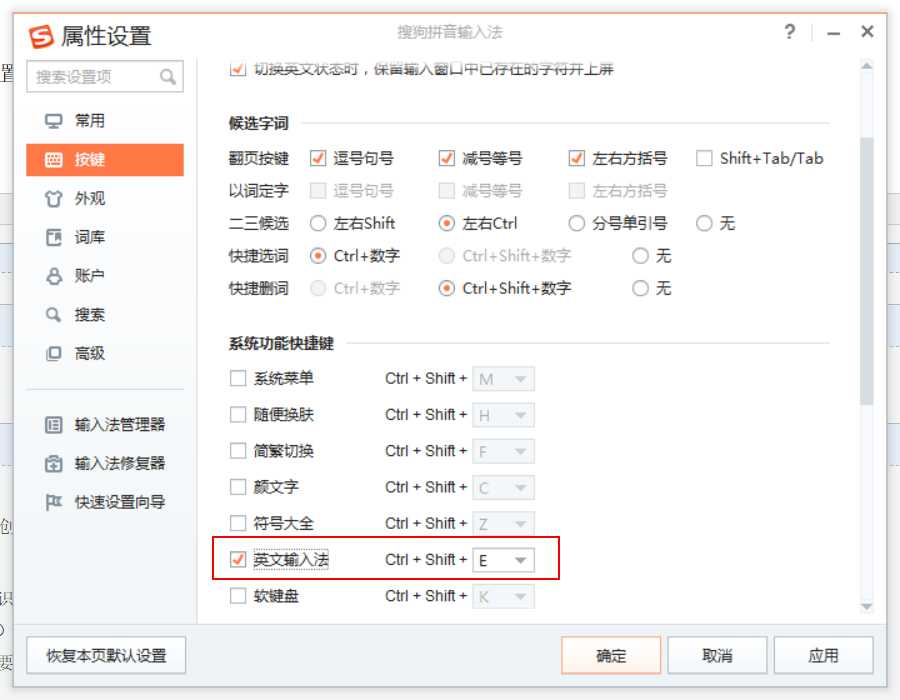Click the 恢复本页默认设置 button
The image size is (900, 700).
106,655
